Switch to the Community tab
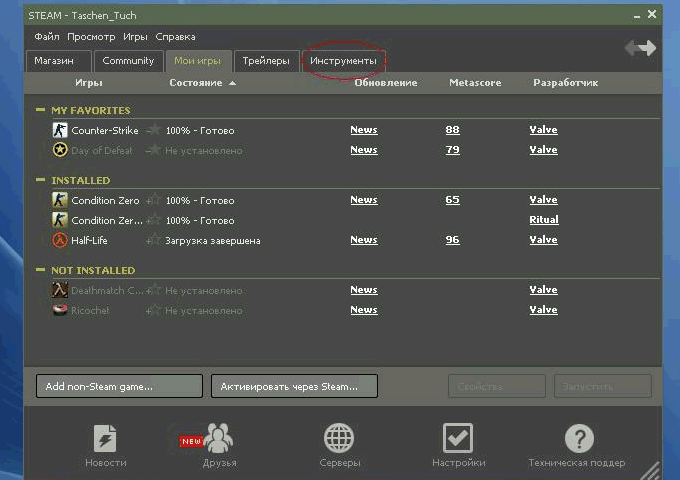The width and height of the screenshot is (680, 480). tap(128, 61)
